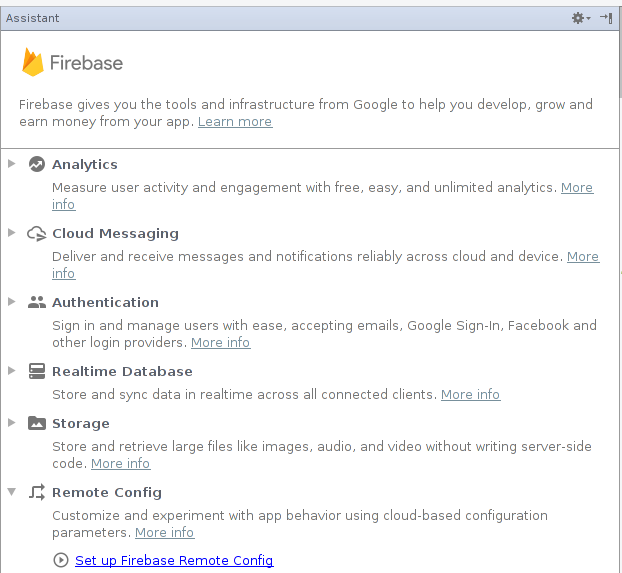The image size is (622, 573).
Task: Open the Assistant panel gear settings menu
Action: click(x=581, y=18)
